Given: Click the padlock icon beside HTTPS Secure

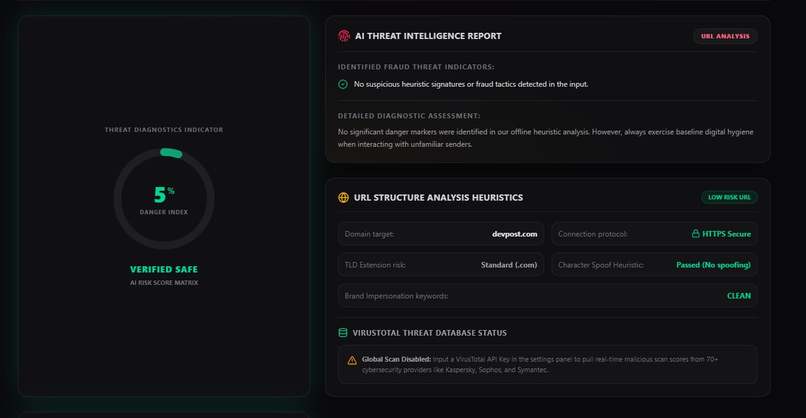Looking at the screenshot, I should 695,233.
